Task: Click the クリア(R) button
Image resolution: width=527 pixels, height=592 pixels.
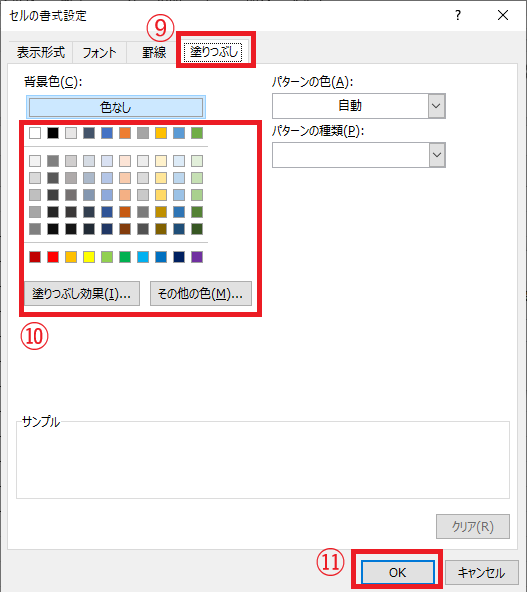Action: [x=473, y=526]
